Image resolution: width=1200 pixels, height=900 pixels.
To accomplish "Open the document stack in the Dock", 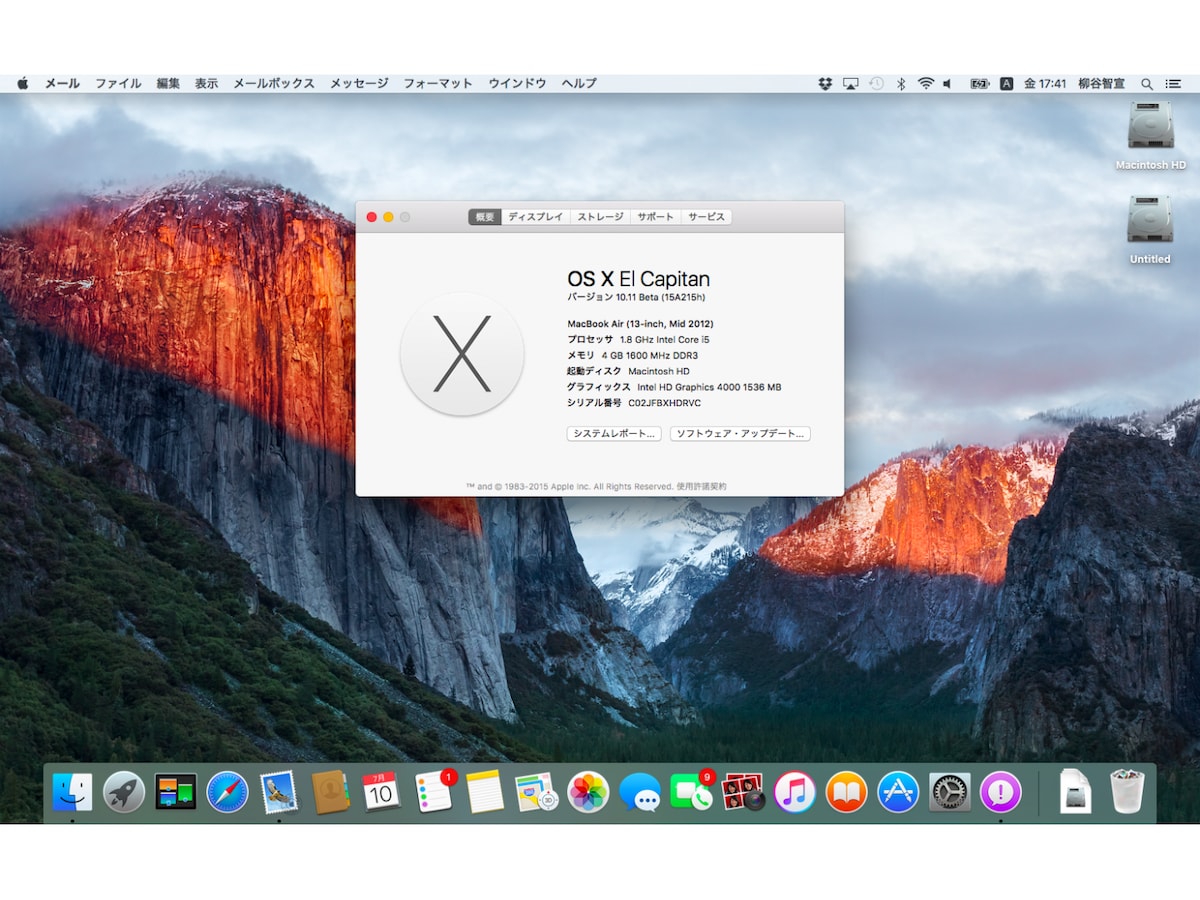I will [1075, 792].
